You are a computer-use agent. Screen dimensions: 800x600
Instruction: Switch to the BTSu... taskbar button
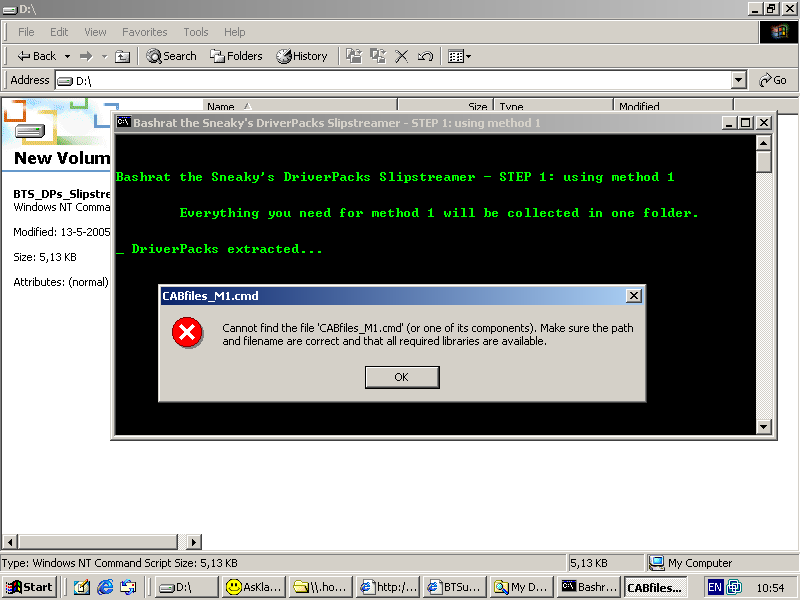click(455, 587)
